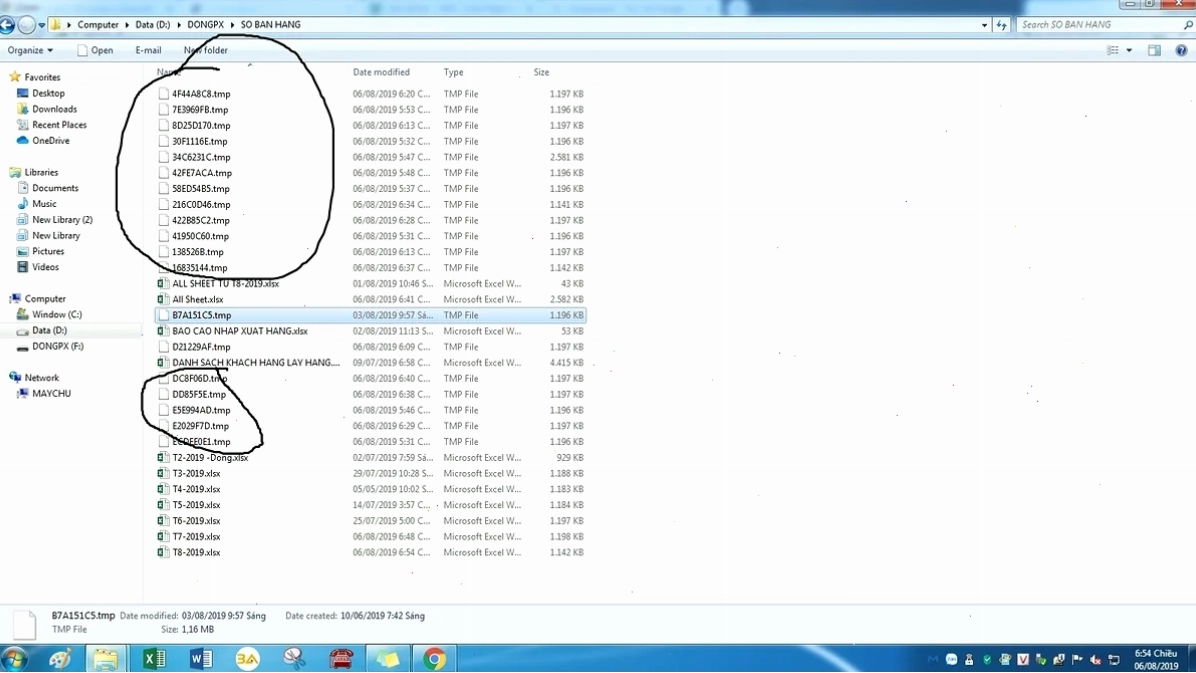Show the taskbar clock and date

[1156, 659]
